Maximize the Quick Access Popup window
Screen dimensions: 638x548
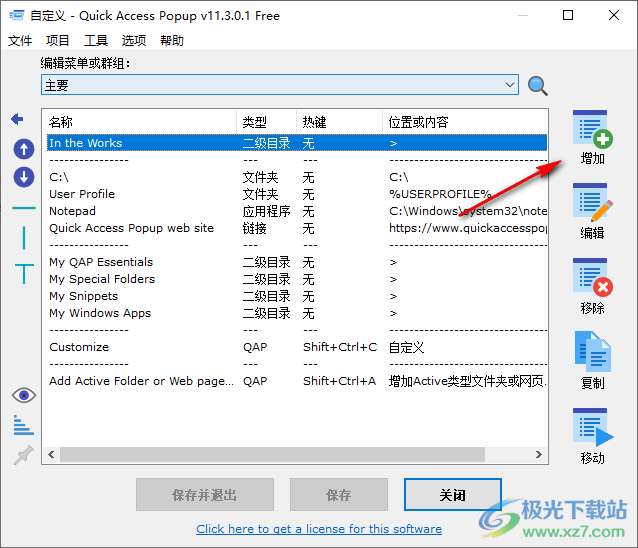568,15
